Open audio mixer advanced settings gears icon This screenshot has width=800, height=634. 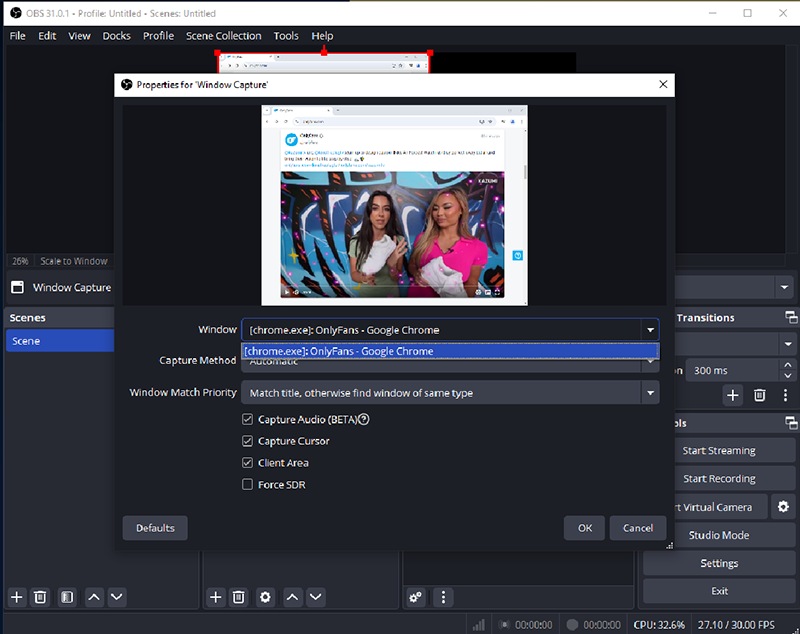pyautogui.click(x=417, y=597)
